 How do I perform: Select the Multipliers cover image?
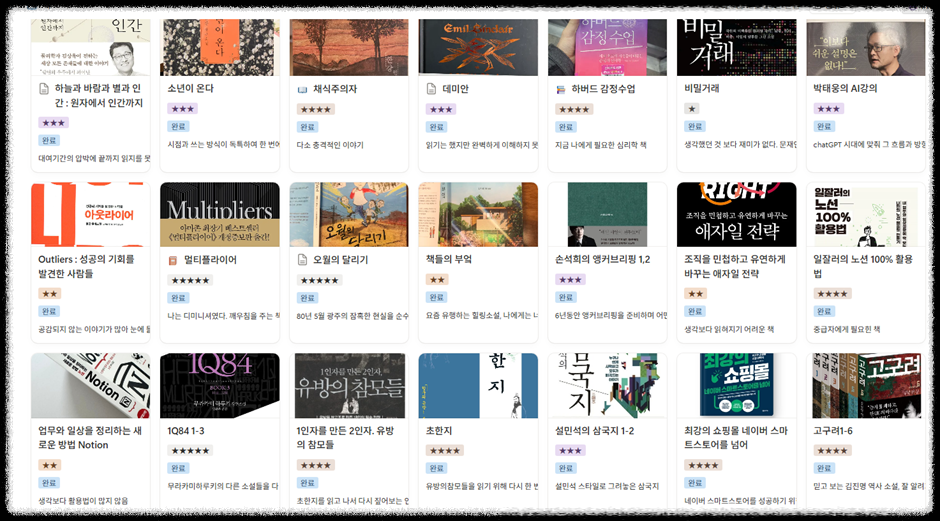219,215
